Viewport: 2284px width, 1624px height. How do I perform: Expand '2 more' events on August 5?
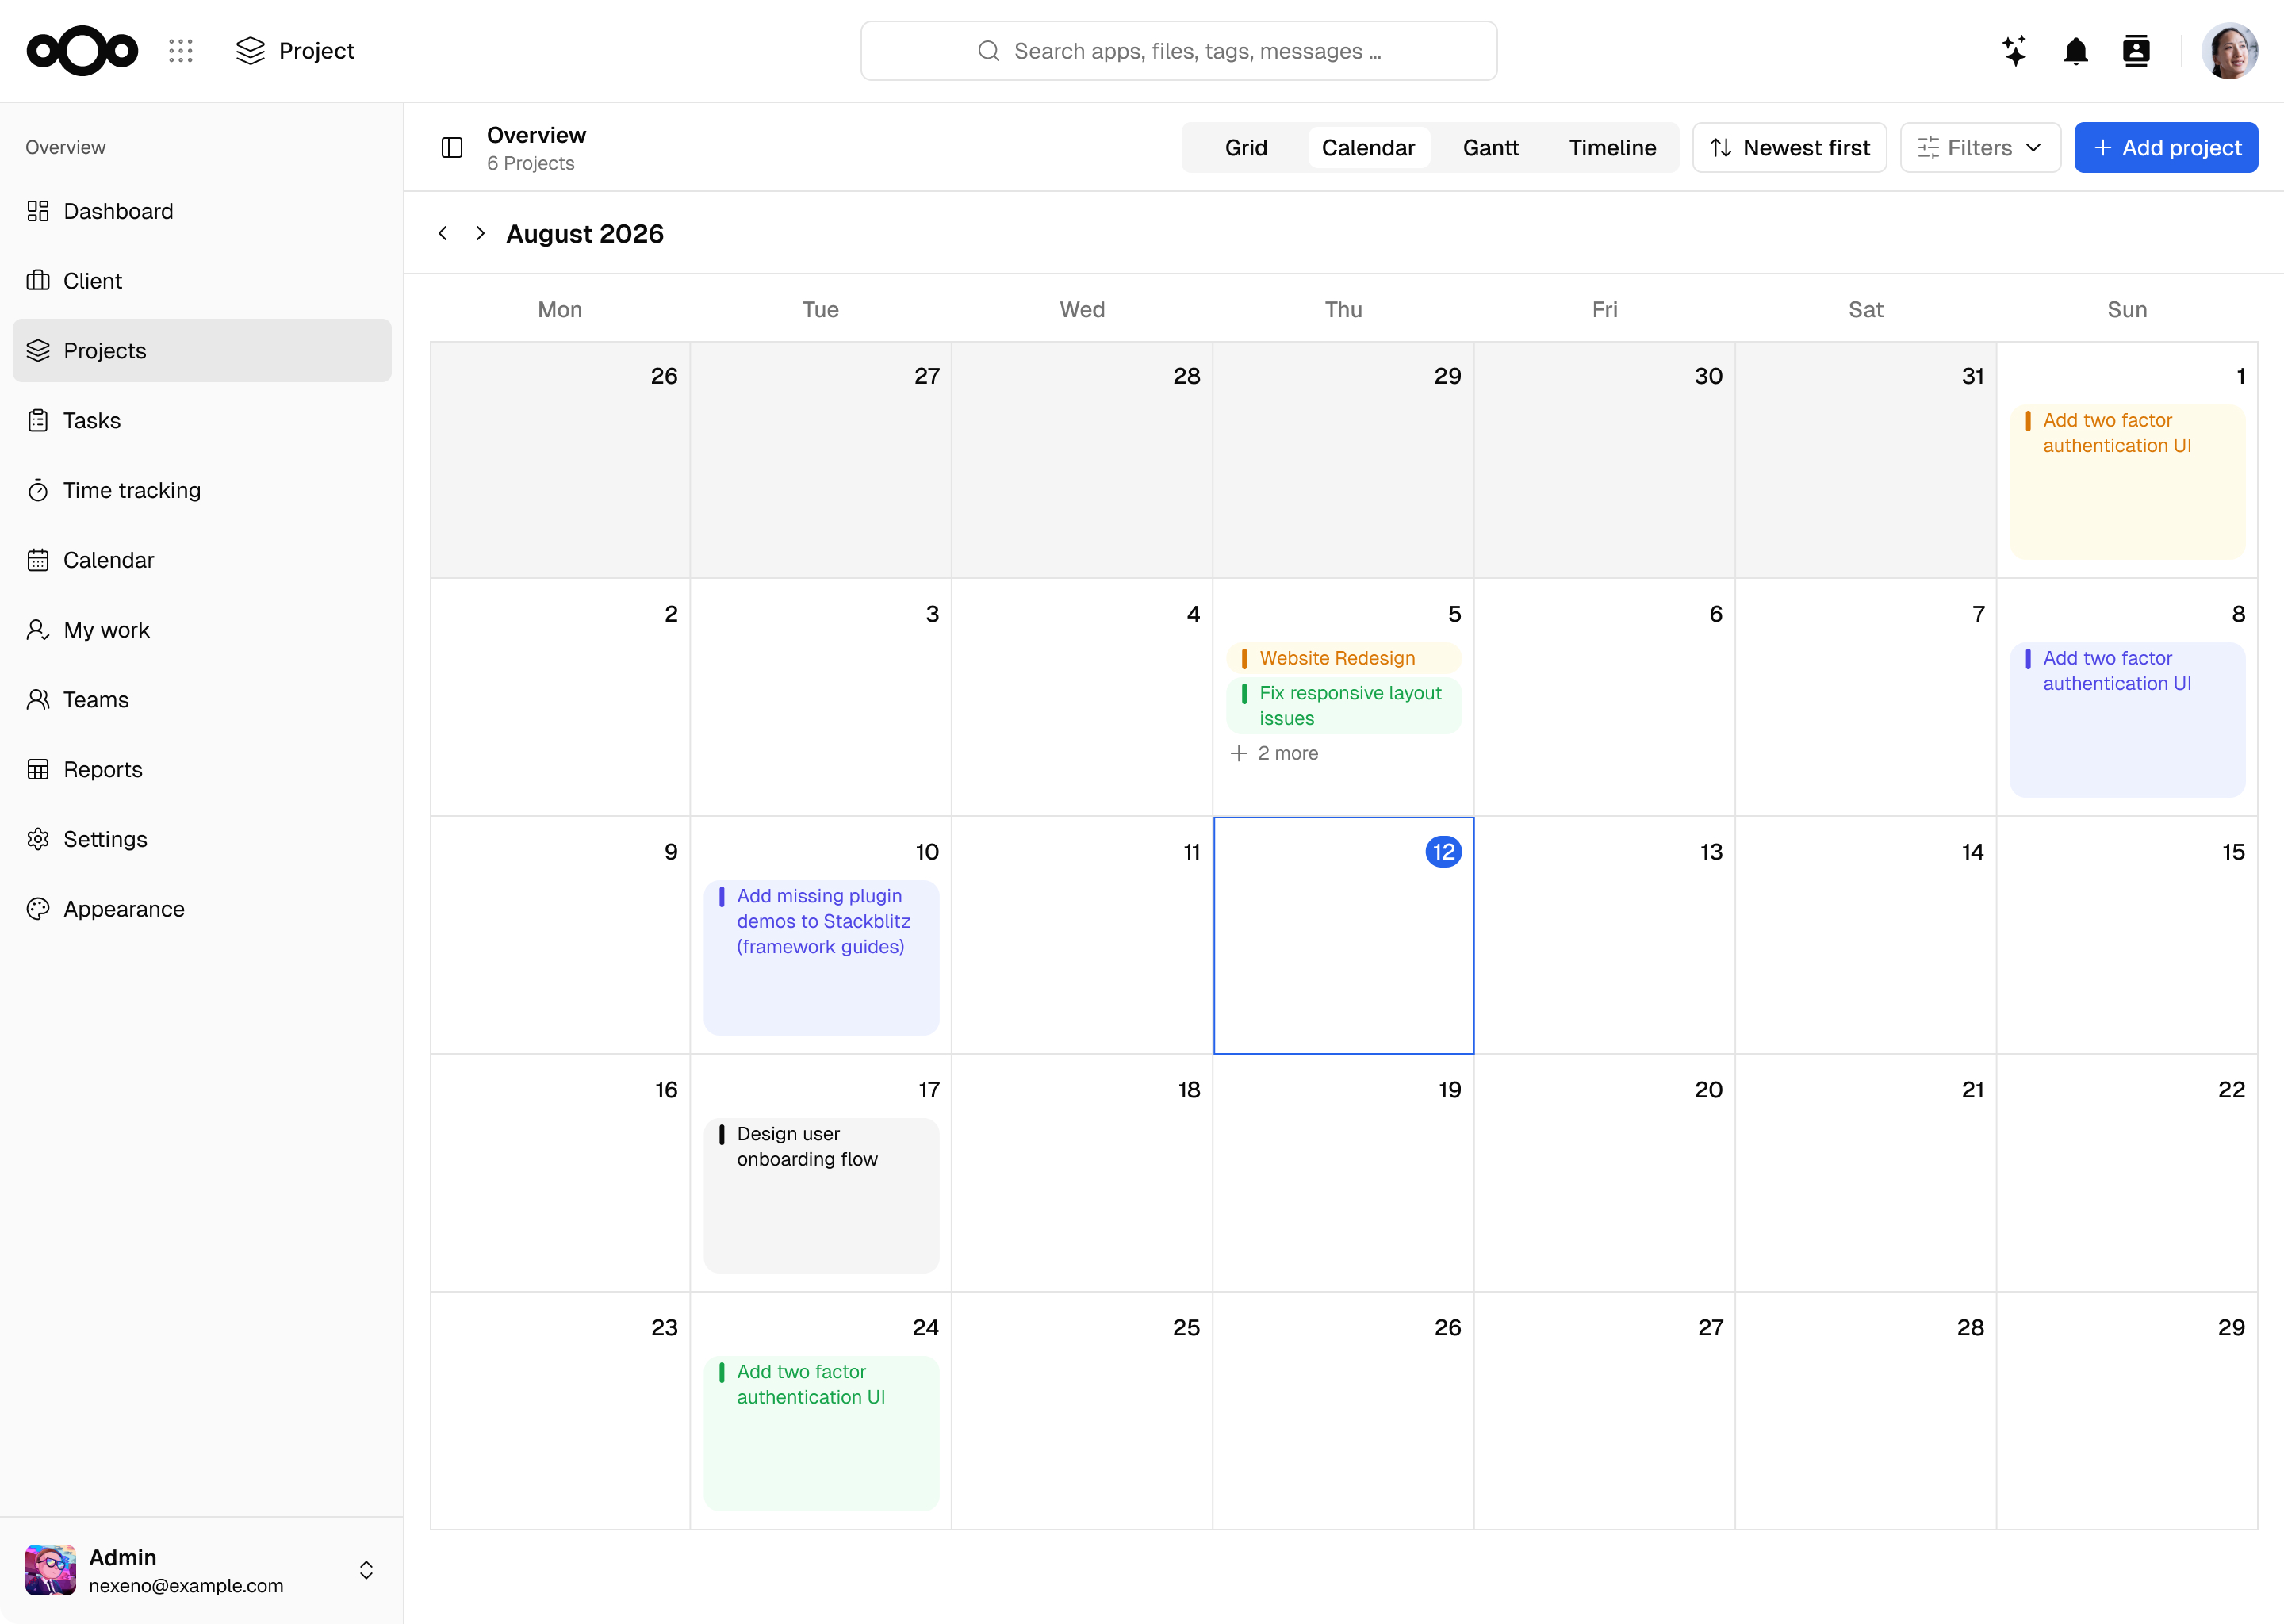pos(1274,753)
